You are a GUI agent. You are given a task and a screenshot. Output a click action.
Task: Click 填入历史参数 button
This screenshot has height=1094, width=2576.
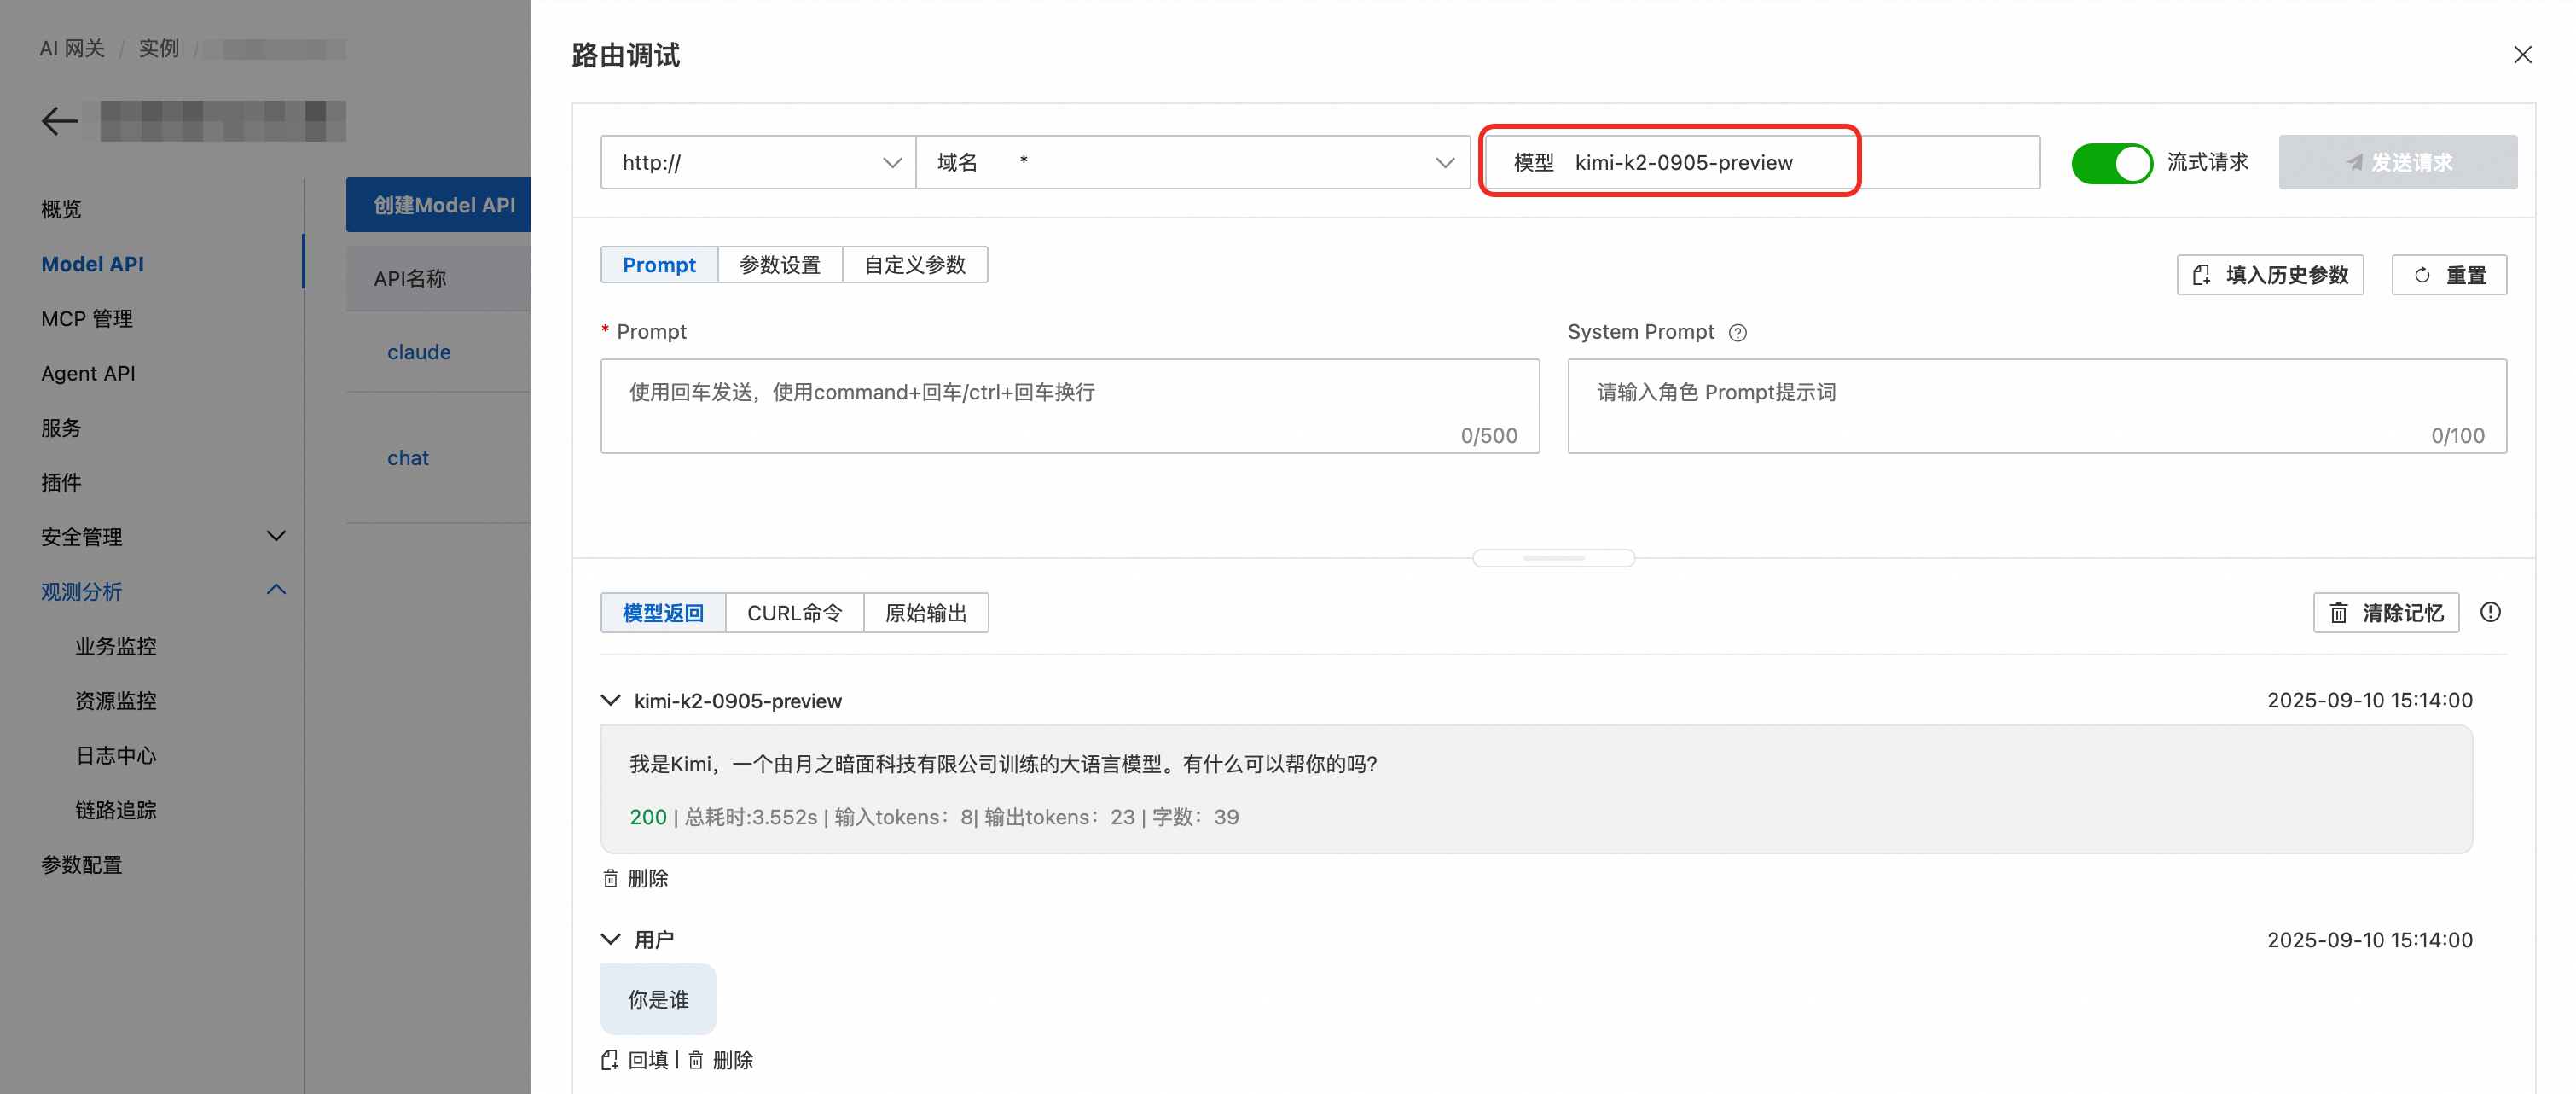(2270, 275)
